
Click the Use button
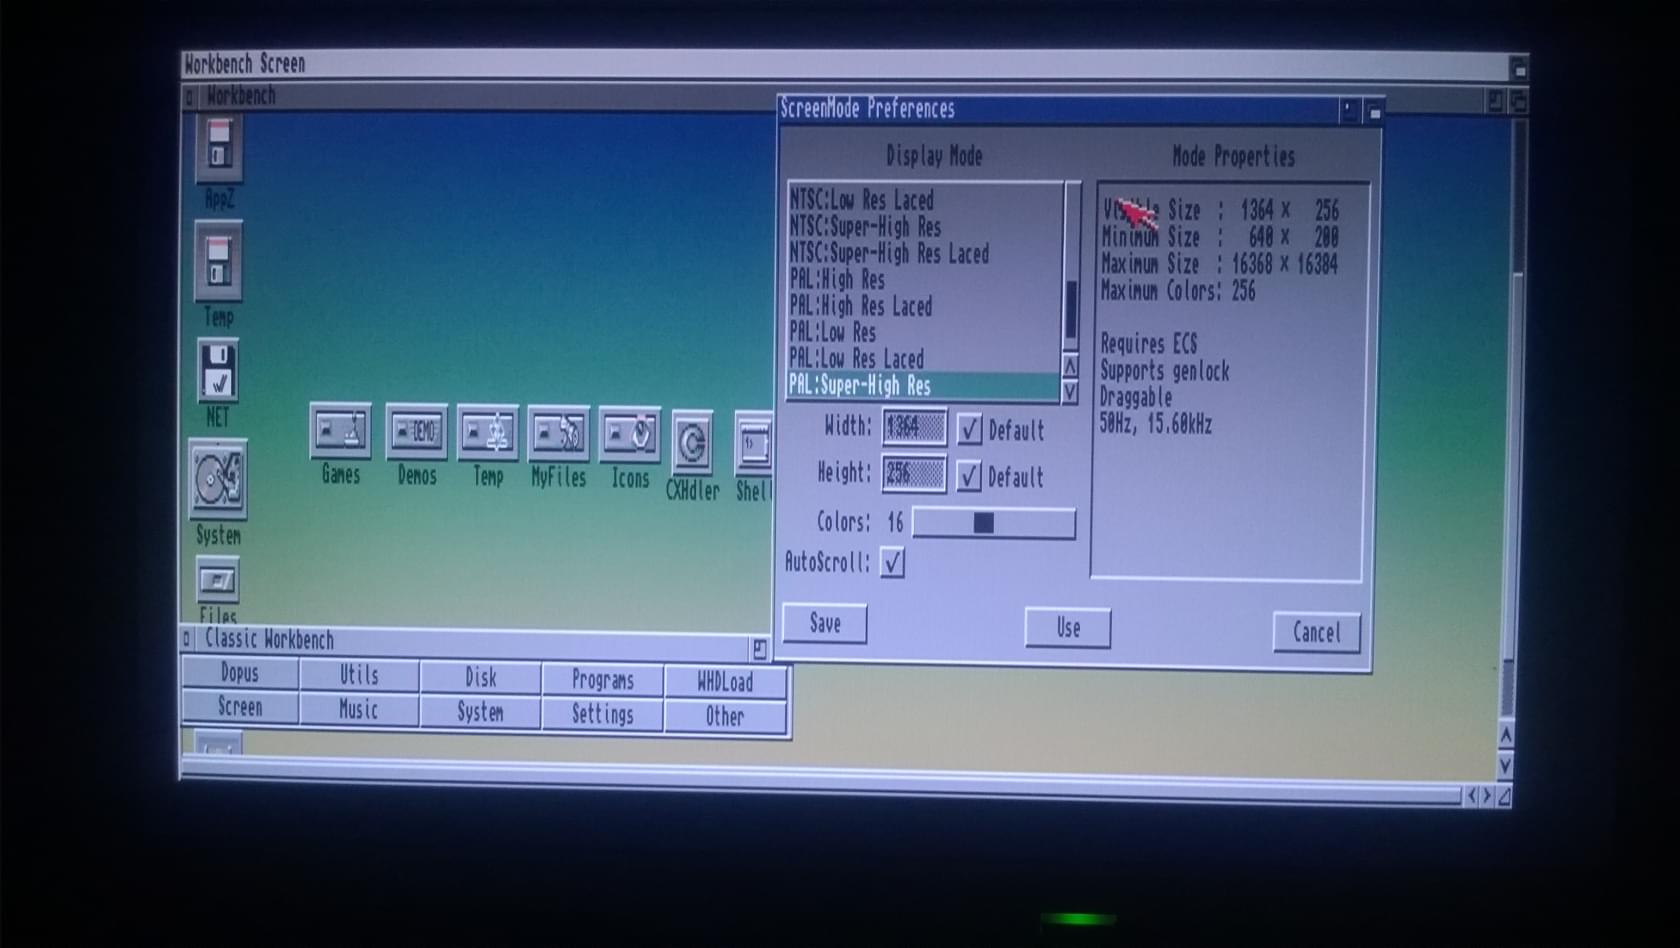click(x=1068, y=628)
